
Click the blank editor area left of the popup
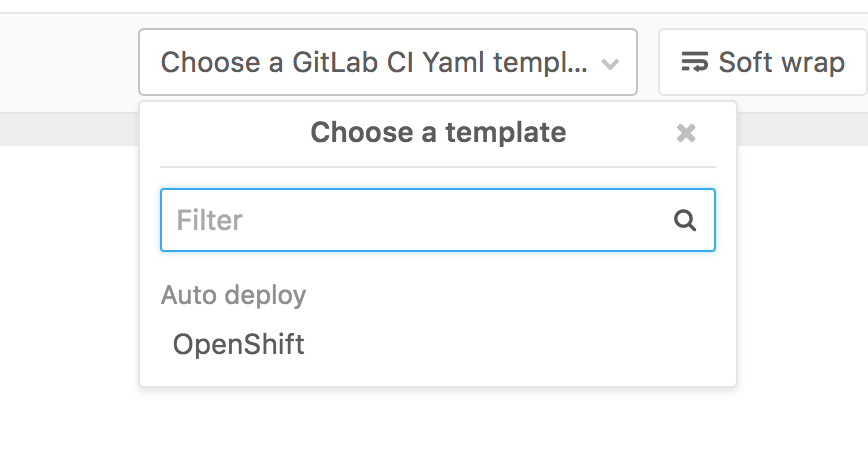70,280
